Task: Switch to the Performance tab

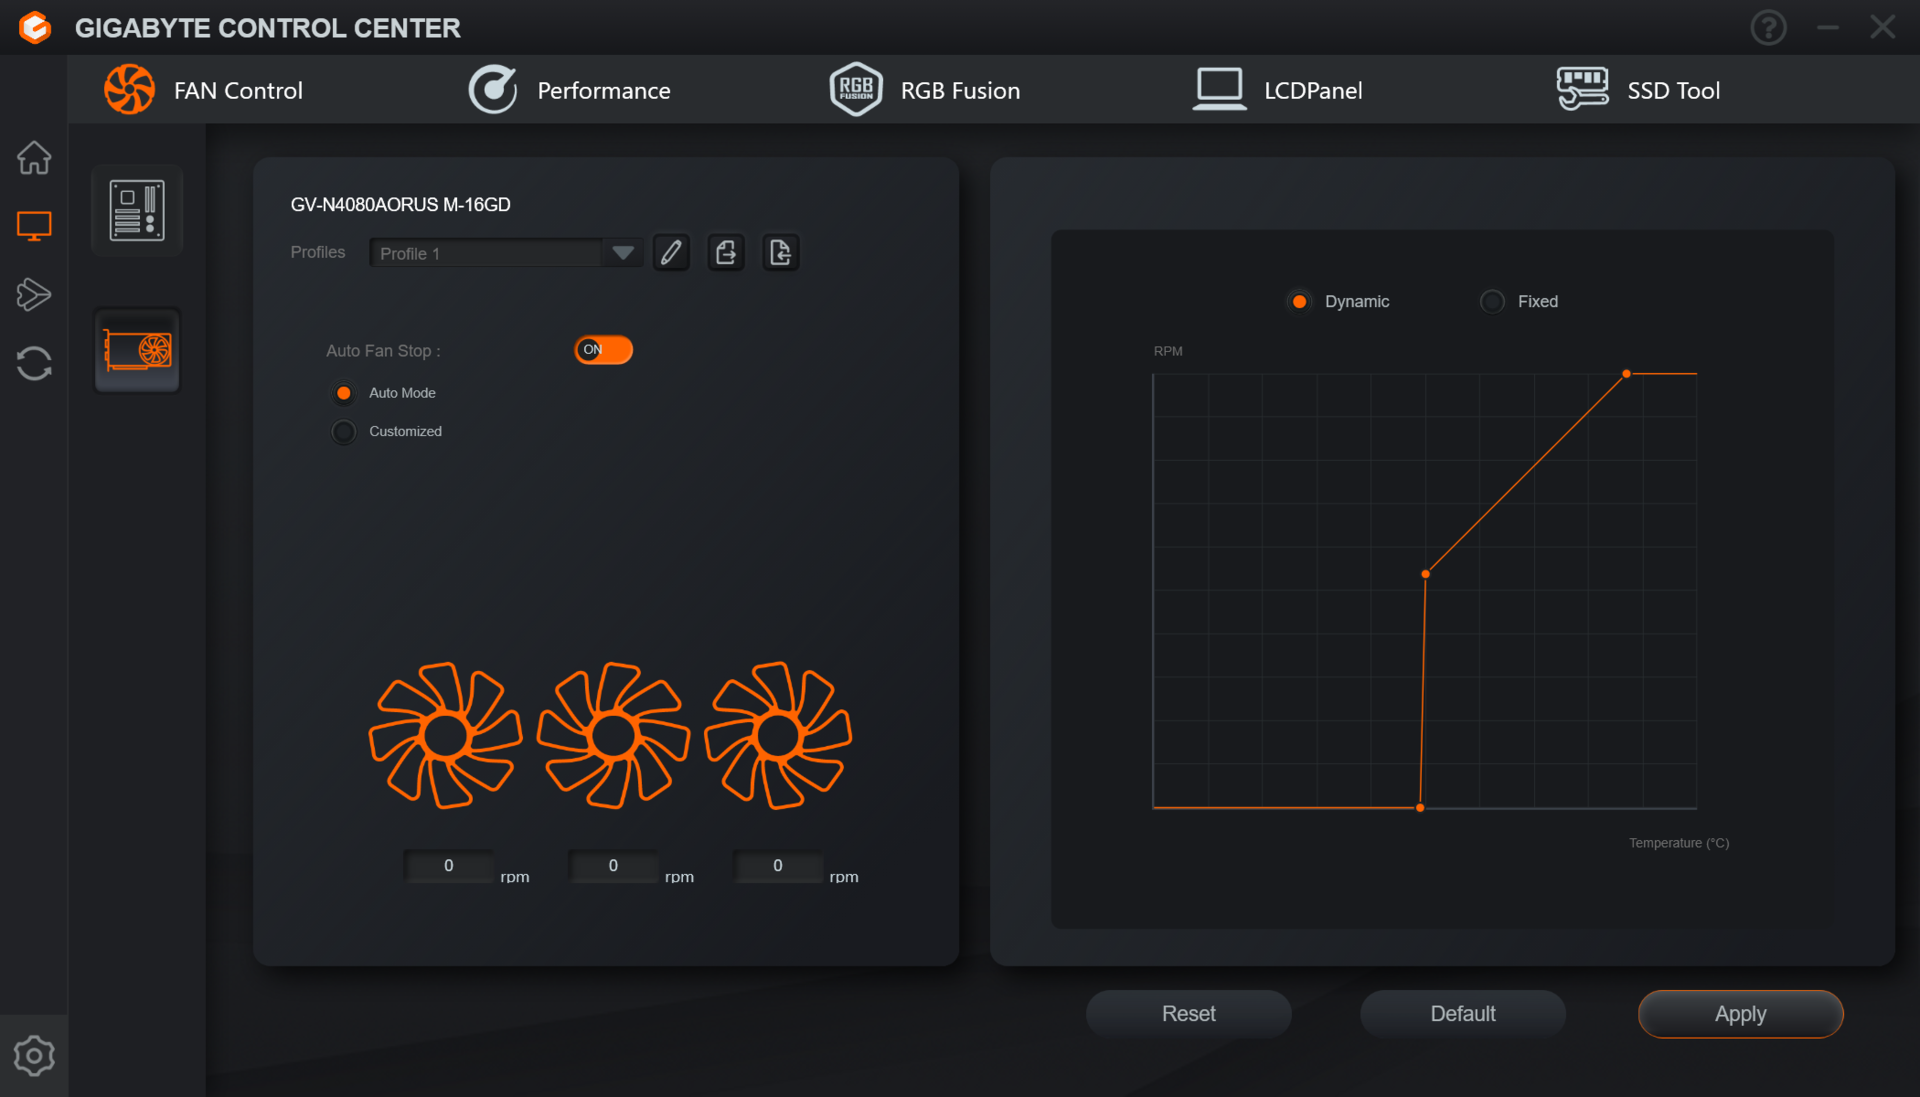Action: click(569, 90)
